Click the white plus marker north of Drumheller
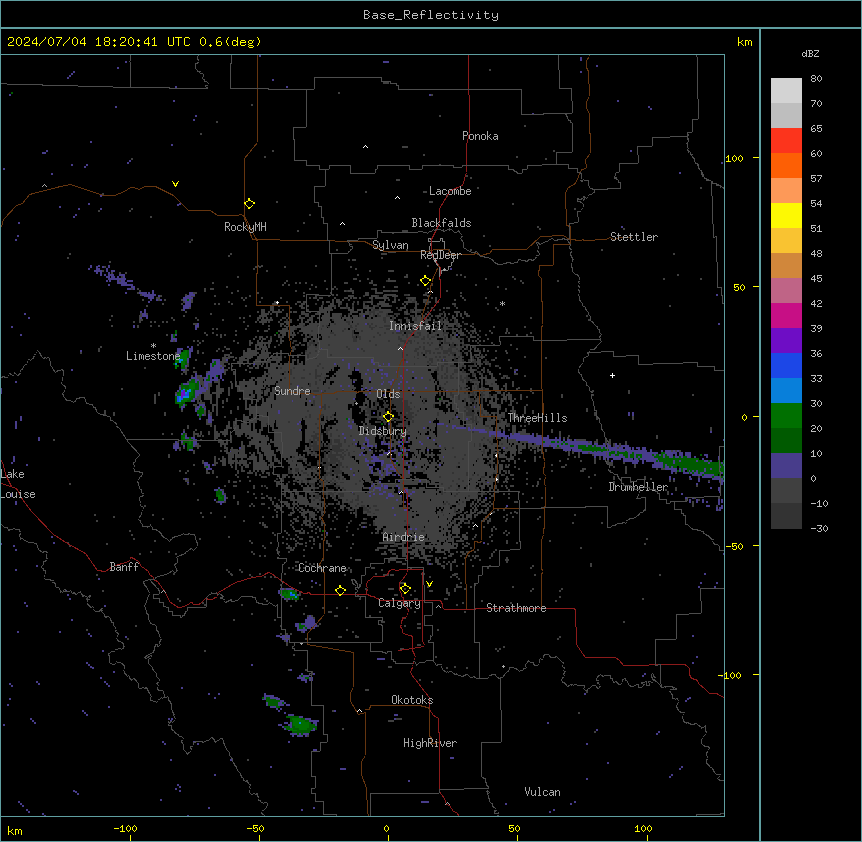Screen dimensions: 862x842 coord(612,375)
